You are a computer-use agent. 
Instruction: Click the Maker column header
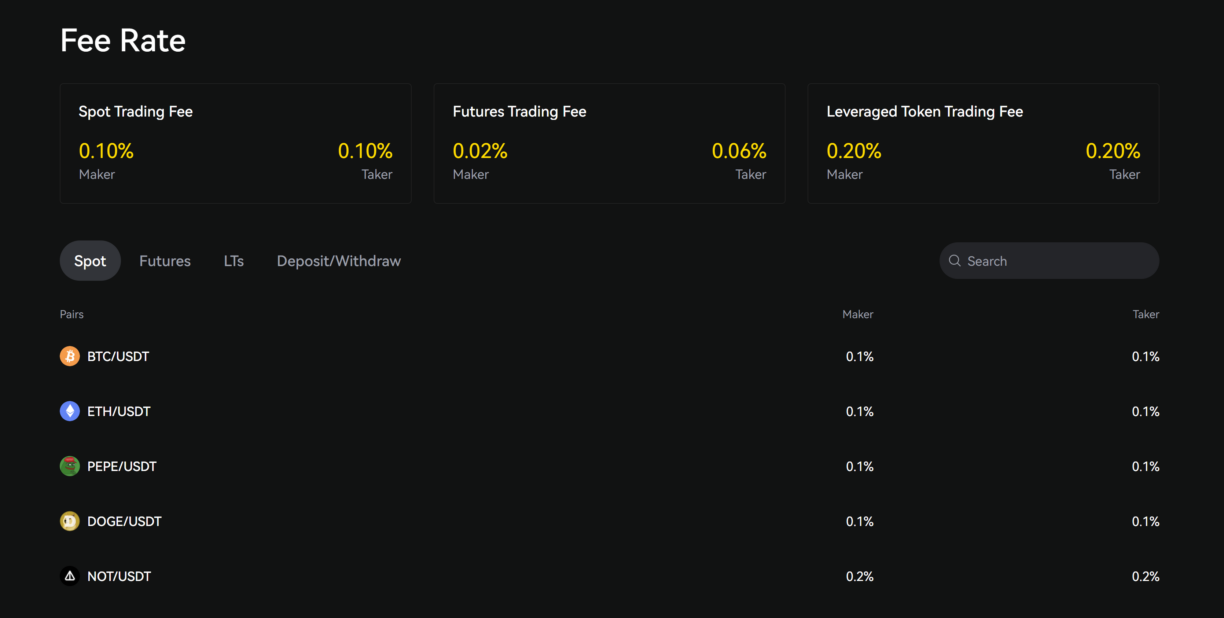pos(857,314)
